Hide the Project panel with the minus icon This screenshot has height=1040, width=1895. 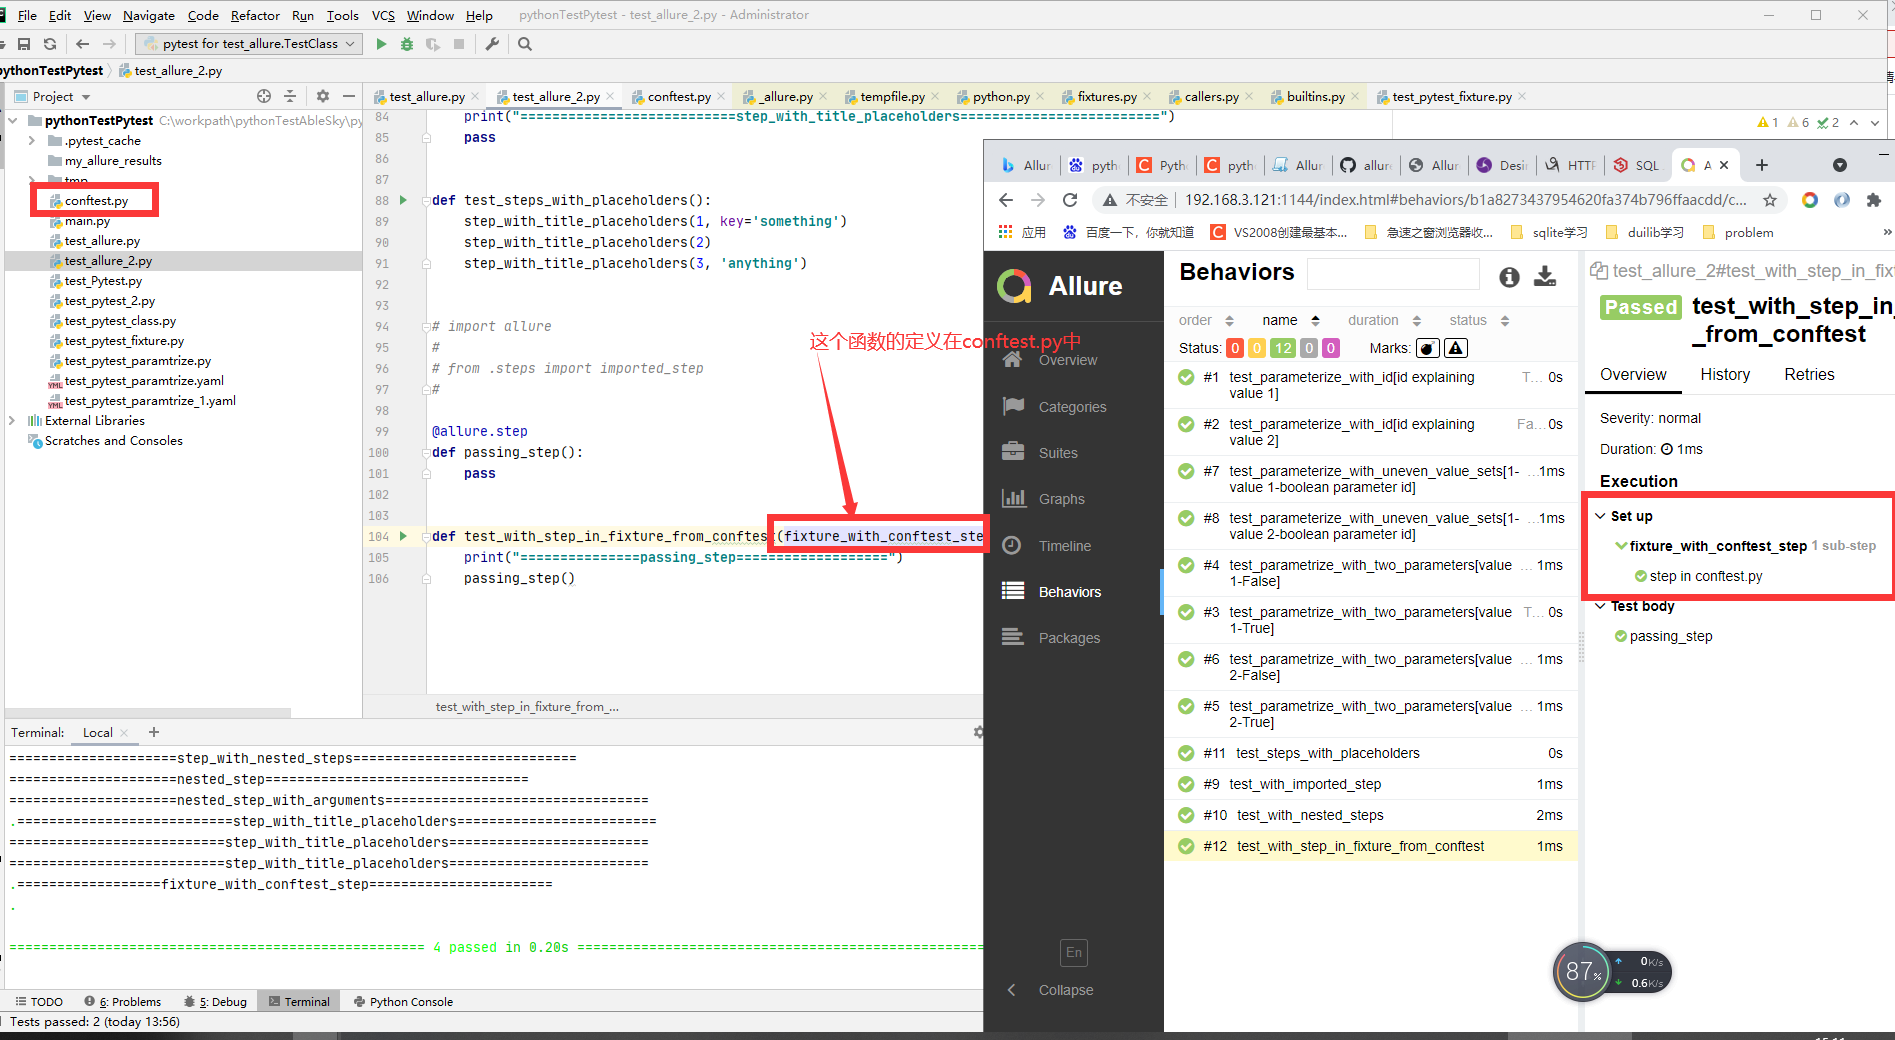pos(348,96)
